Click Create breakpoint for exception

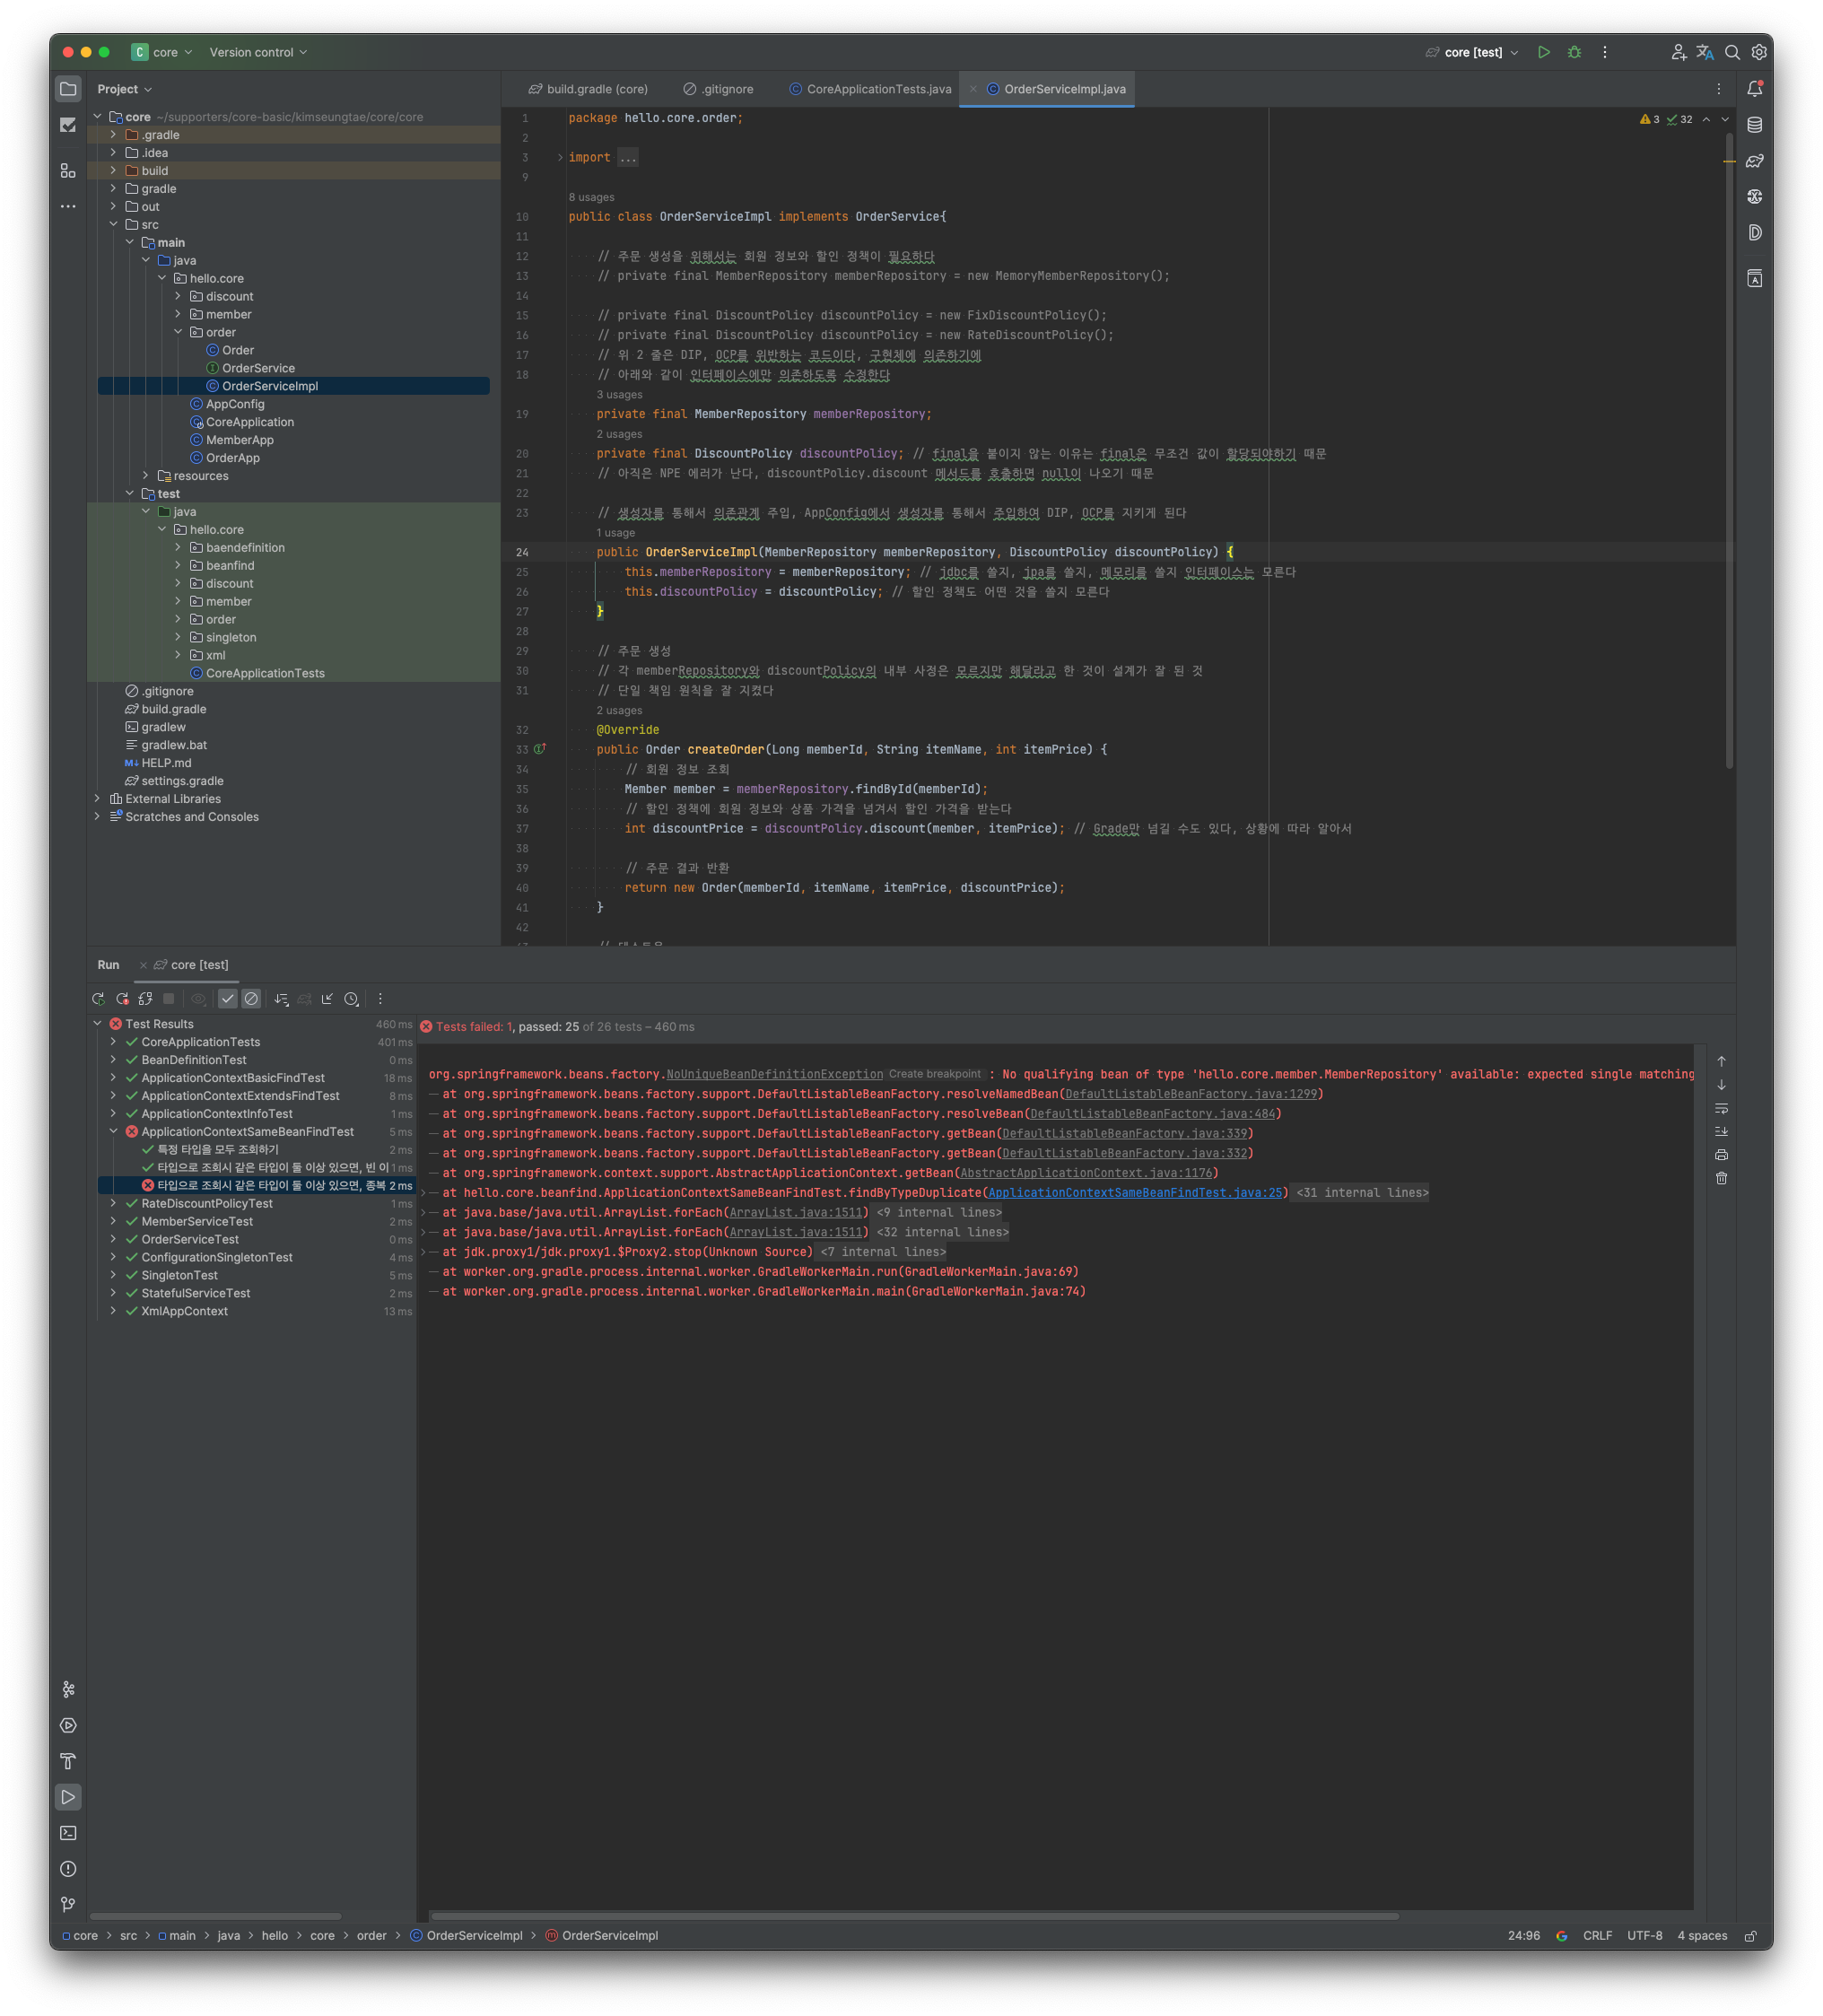tap(934, 1074)
